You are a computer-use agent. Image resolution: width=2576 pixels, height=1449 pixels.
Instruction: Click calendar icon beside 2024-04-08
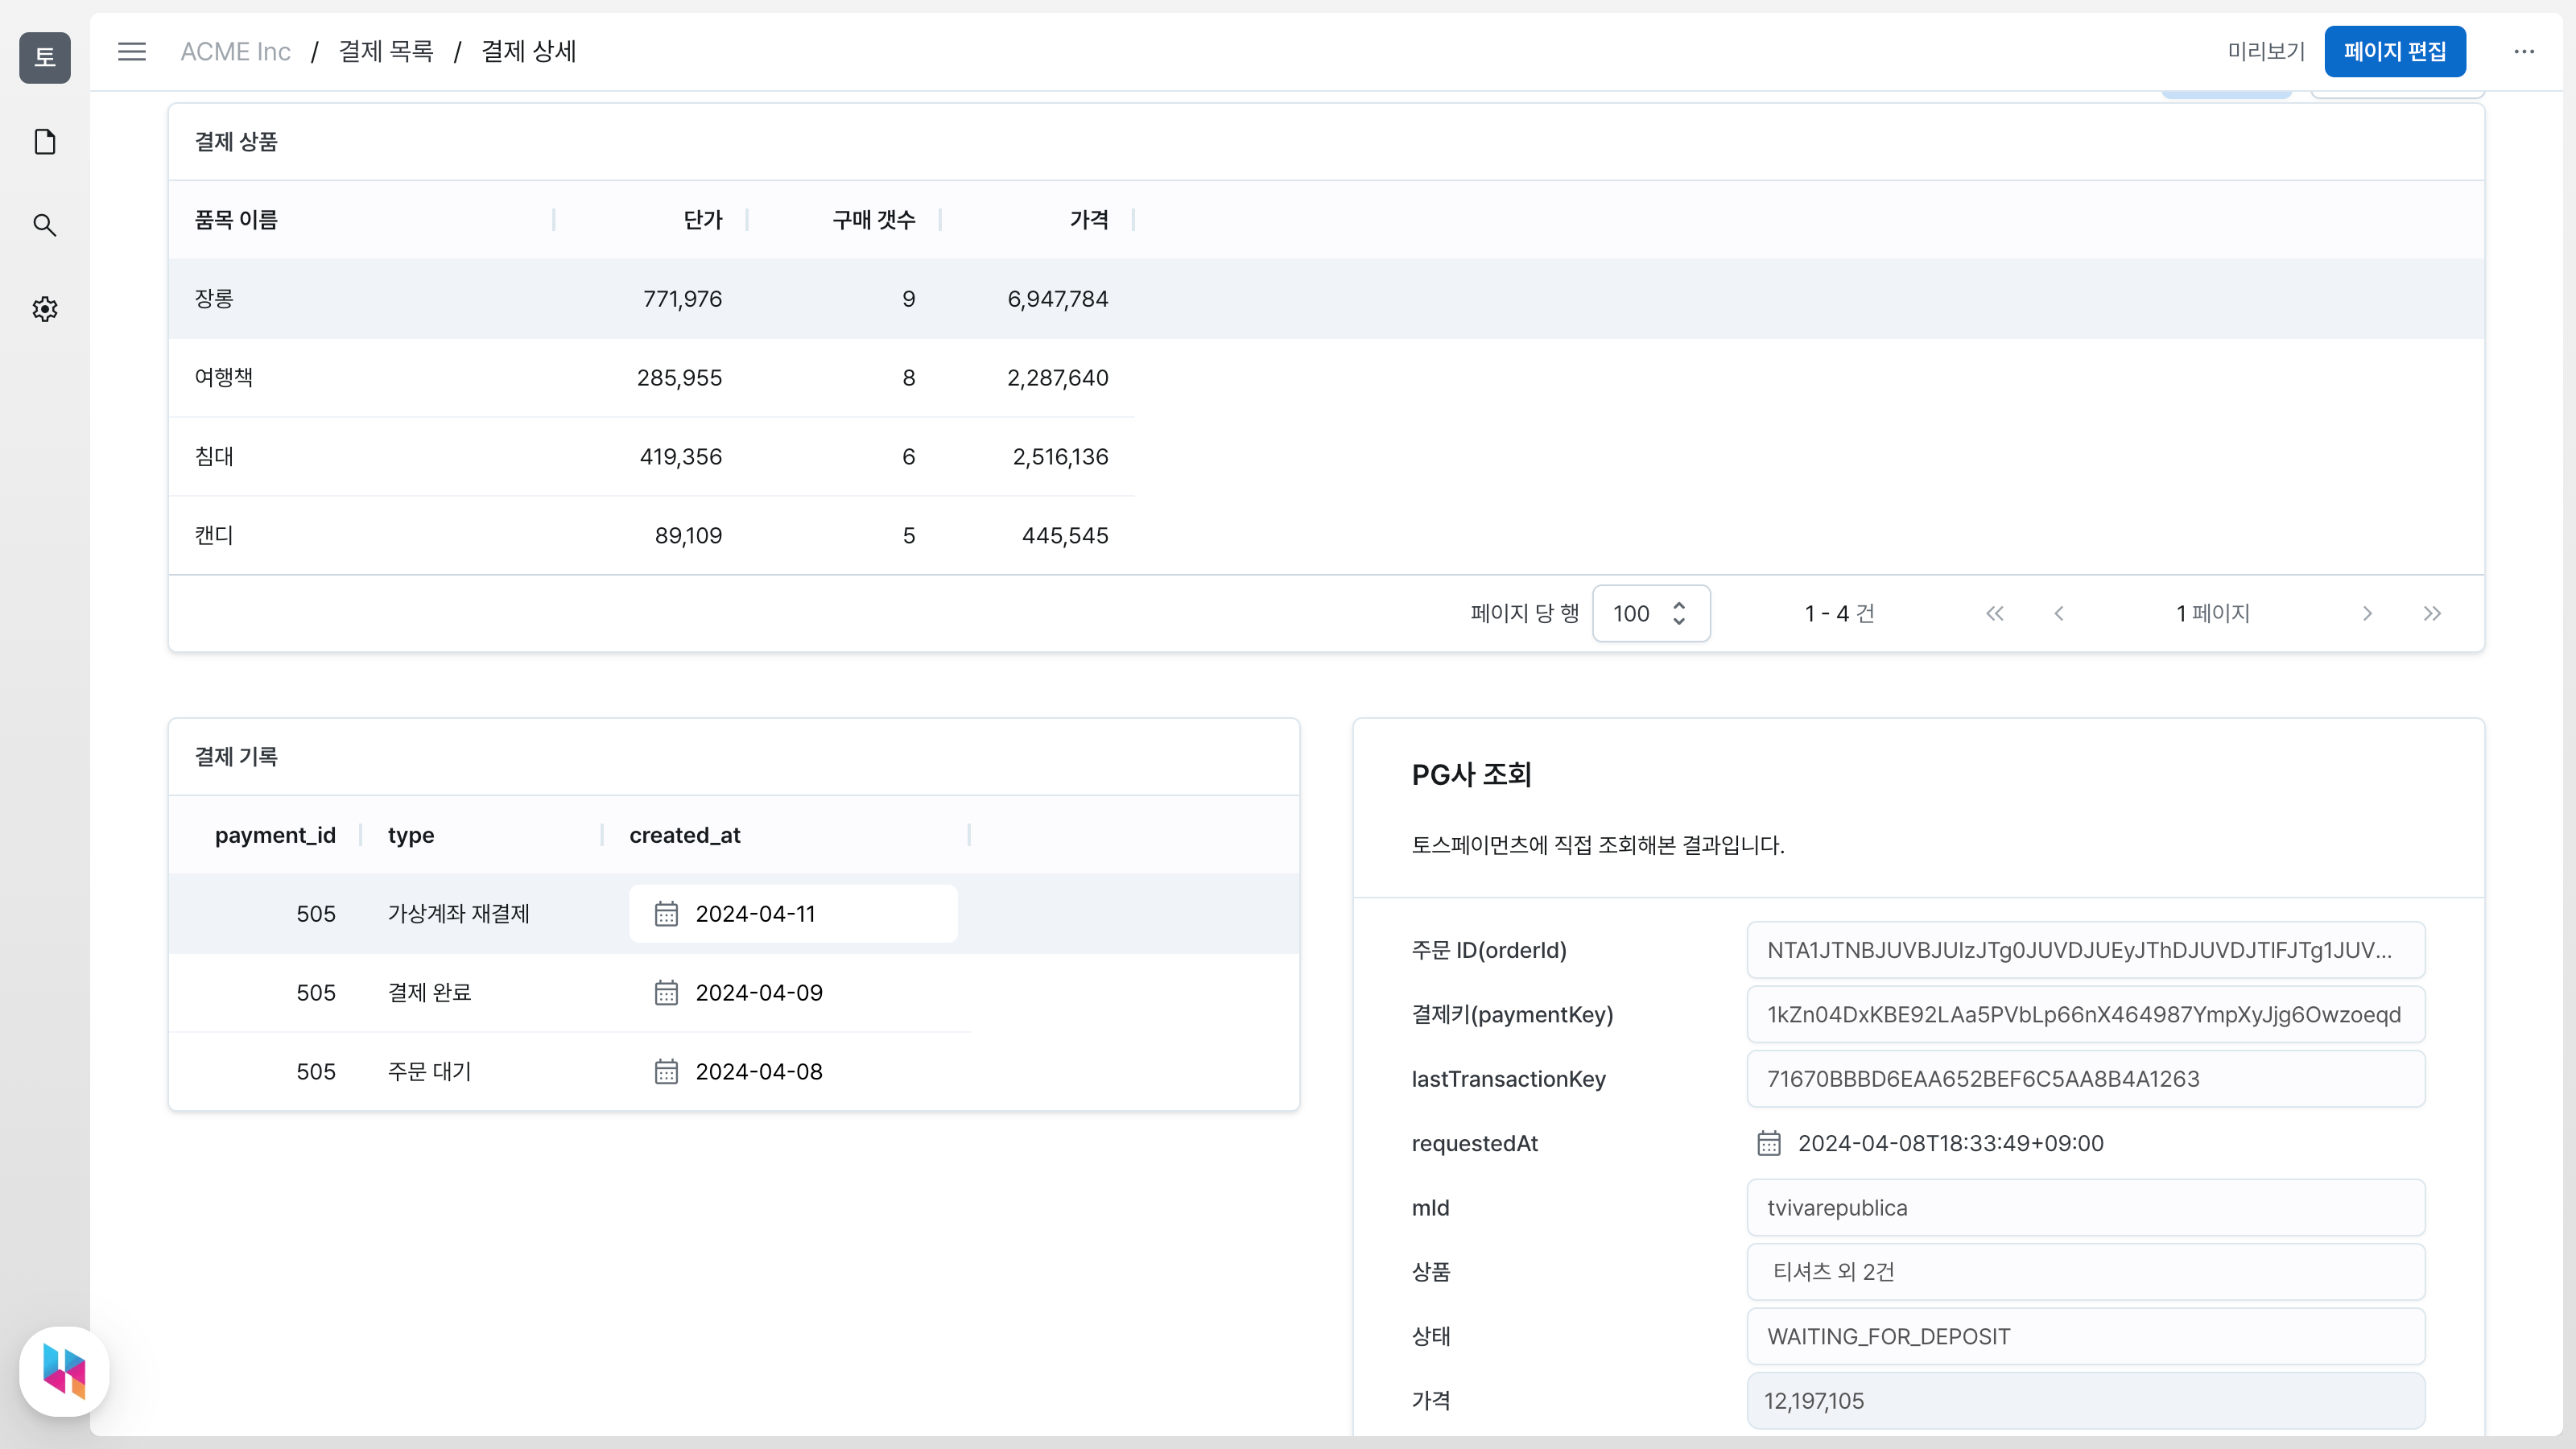pyautogui.click(x=666, y=1071)
